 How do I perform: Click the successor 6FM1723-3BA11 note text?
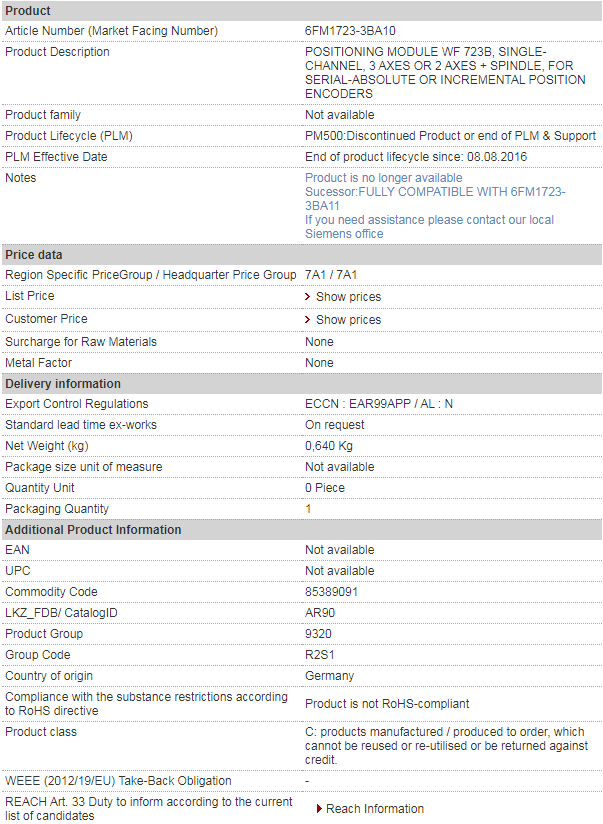(435, 199)
